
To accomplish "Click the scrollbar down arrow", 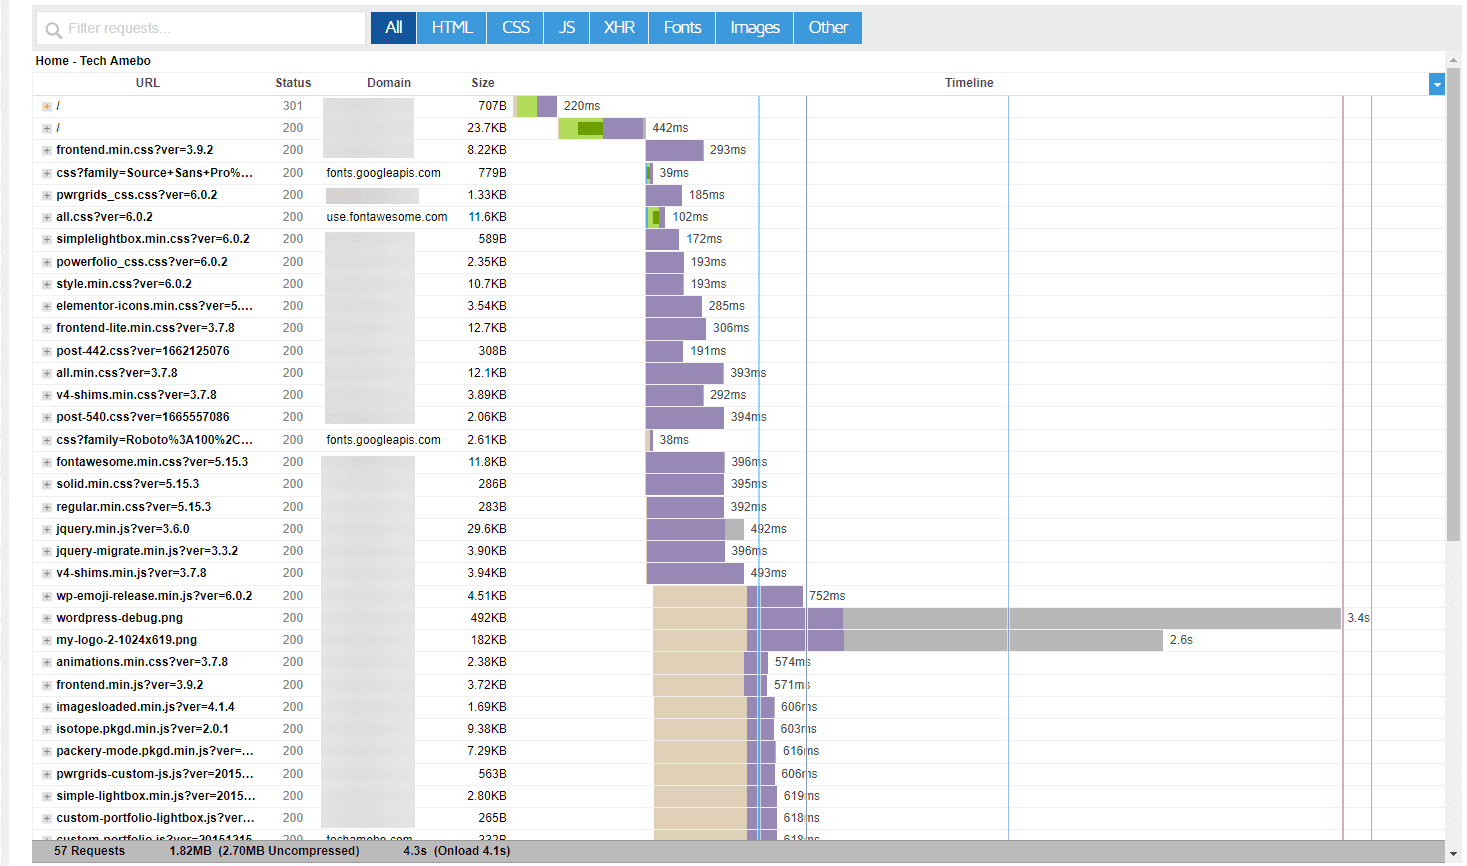I will click(1454, 854).
